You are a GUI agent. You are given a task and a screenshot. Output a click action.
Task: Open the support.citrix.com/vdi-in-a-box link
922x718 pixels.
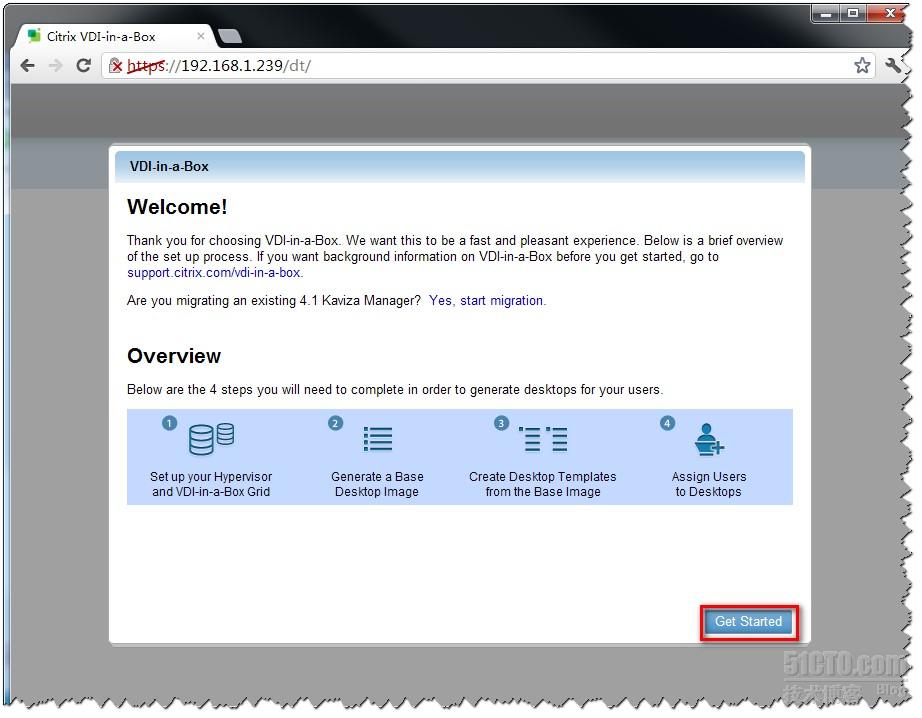coord(215,273)
